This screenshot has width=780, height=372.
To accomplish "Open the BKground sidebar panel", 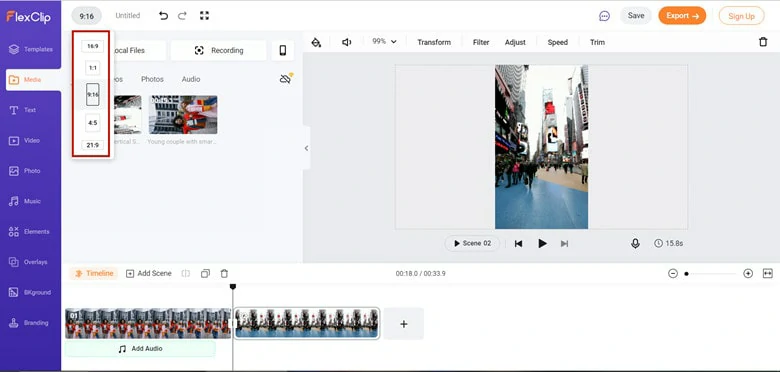I will [x=31, y=292].
